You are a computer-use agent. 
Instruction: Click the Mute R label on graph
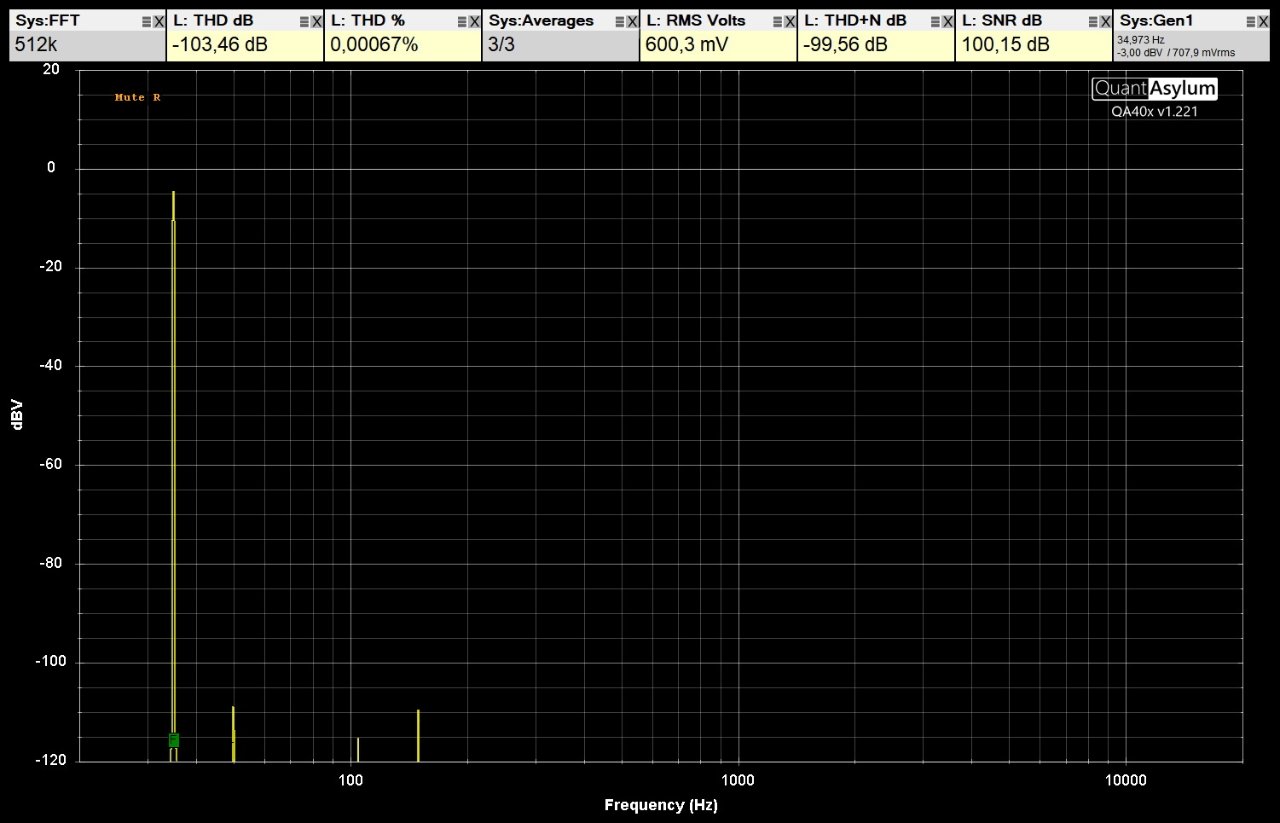coord(138,97)
